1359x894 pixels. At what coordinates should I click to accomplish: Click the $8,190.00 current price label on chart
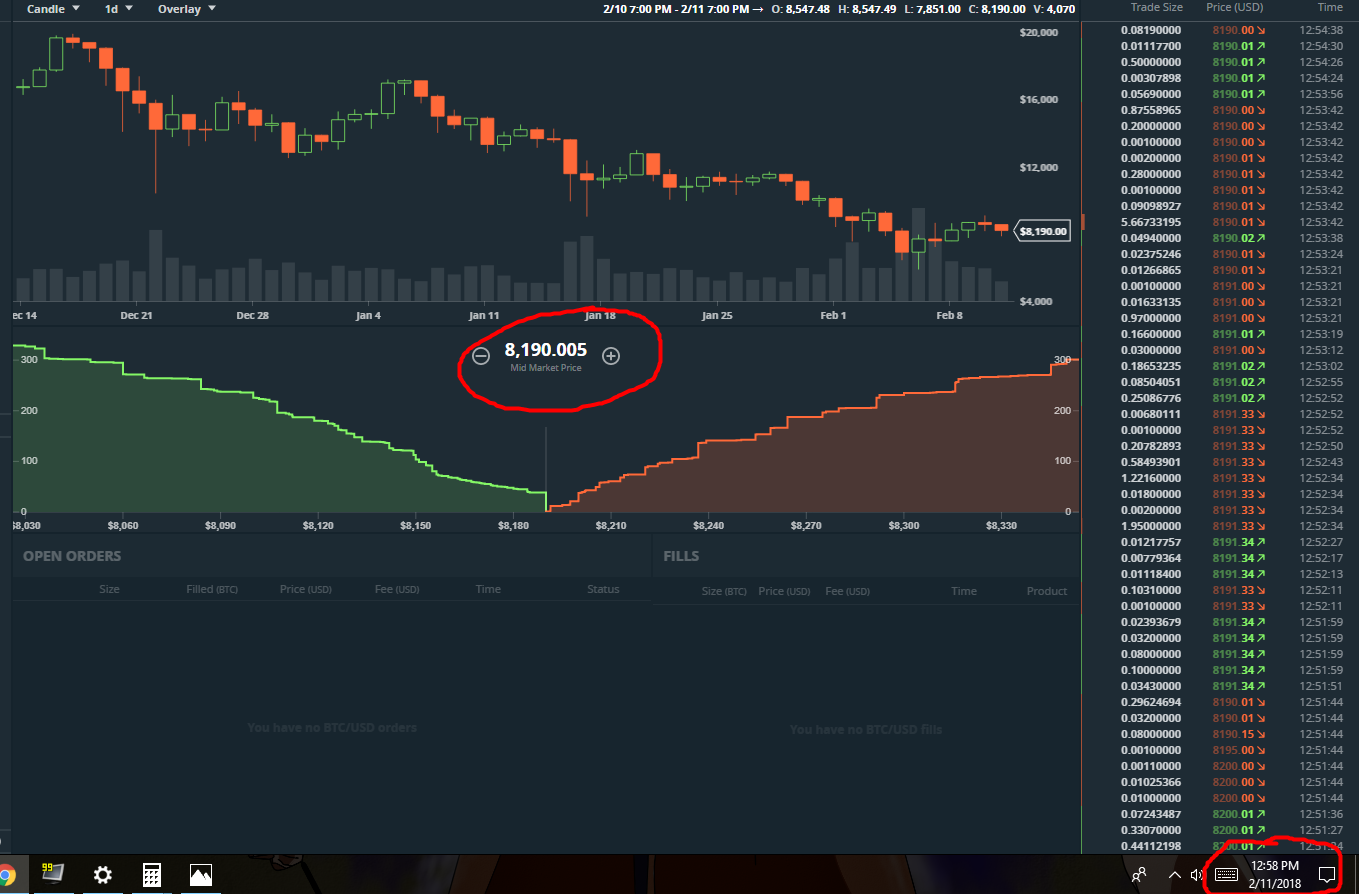1043,231
